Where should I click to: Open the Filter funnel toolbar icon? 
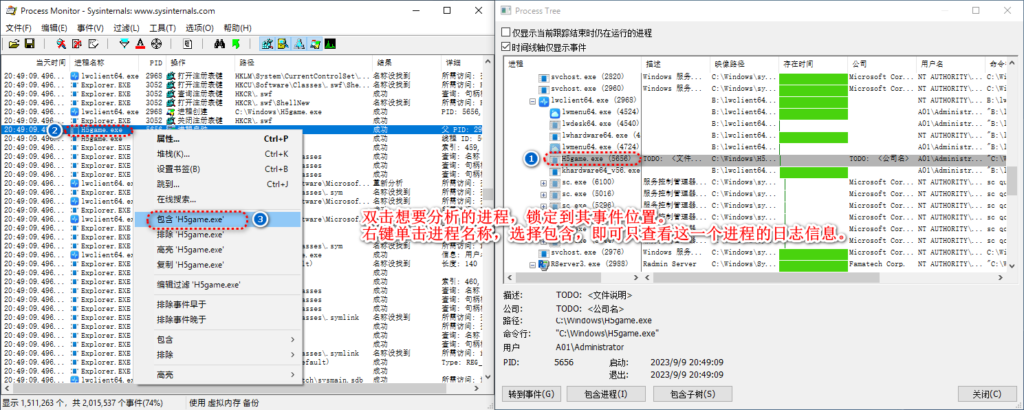pos(125,44)
